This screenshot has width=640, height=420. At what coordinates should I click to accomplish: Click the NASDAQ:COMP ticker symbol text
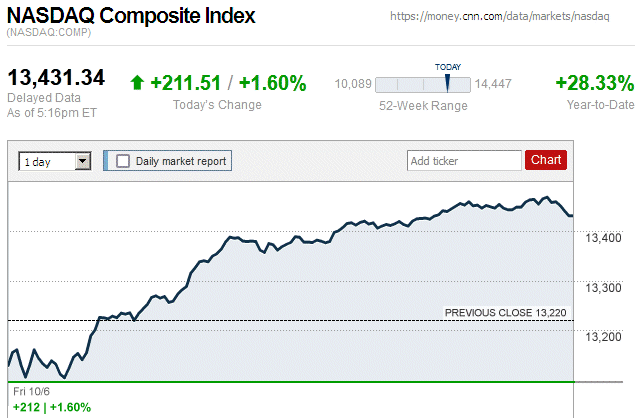(x=49, y=33)
